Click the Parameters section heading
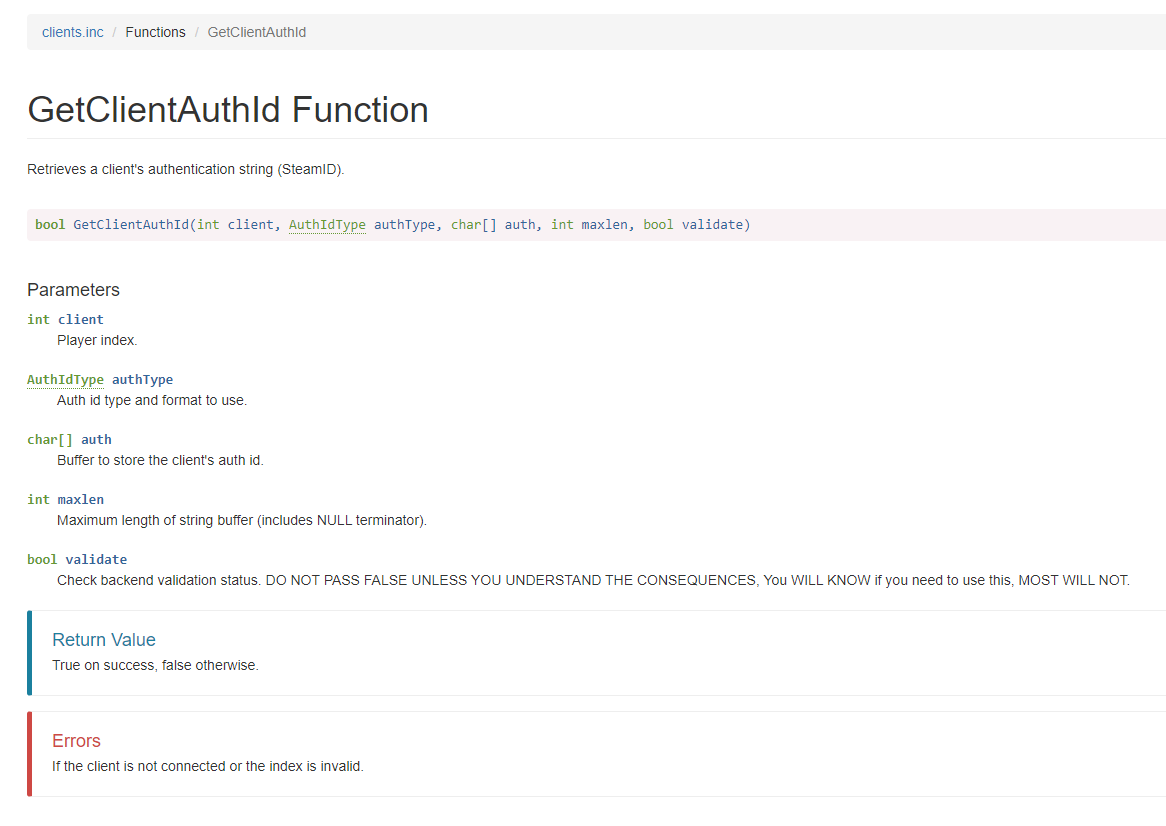The width and height of the screenshot is (1166, 826). (x=74, y=290)
